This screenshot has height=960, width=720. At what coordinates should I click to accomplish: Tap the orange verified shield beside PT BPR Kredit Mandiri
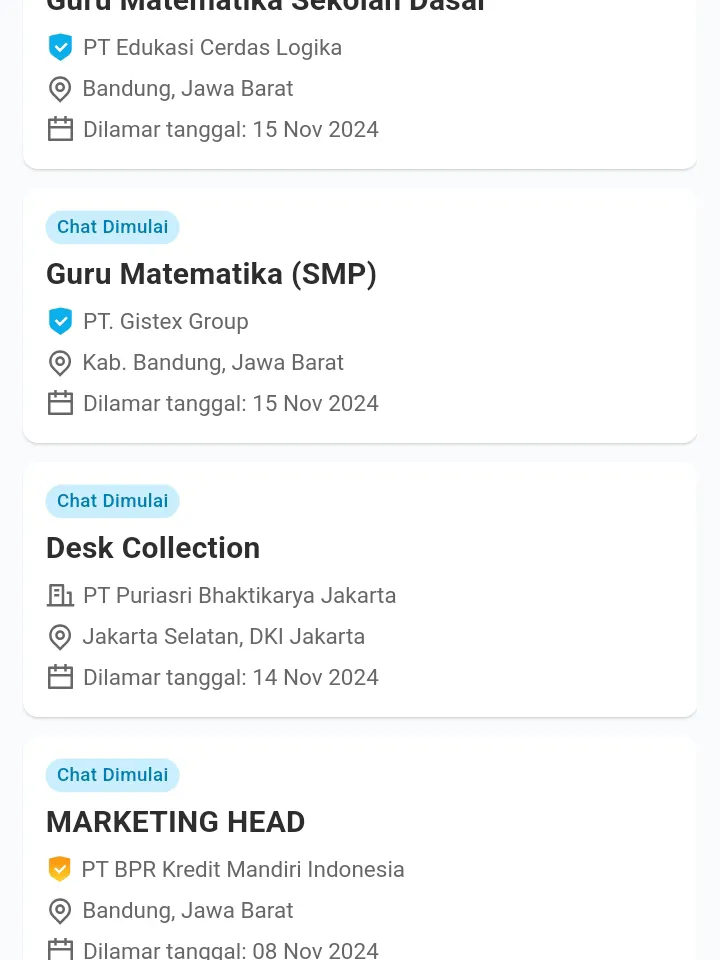click(x=60, y=869)
